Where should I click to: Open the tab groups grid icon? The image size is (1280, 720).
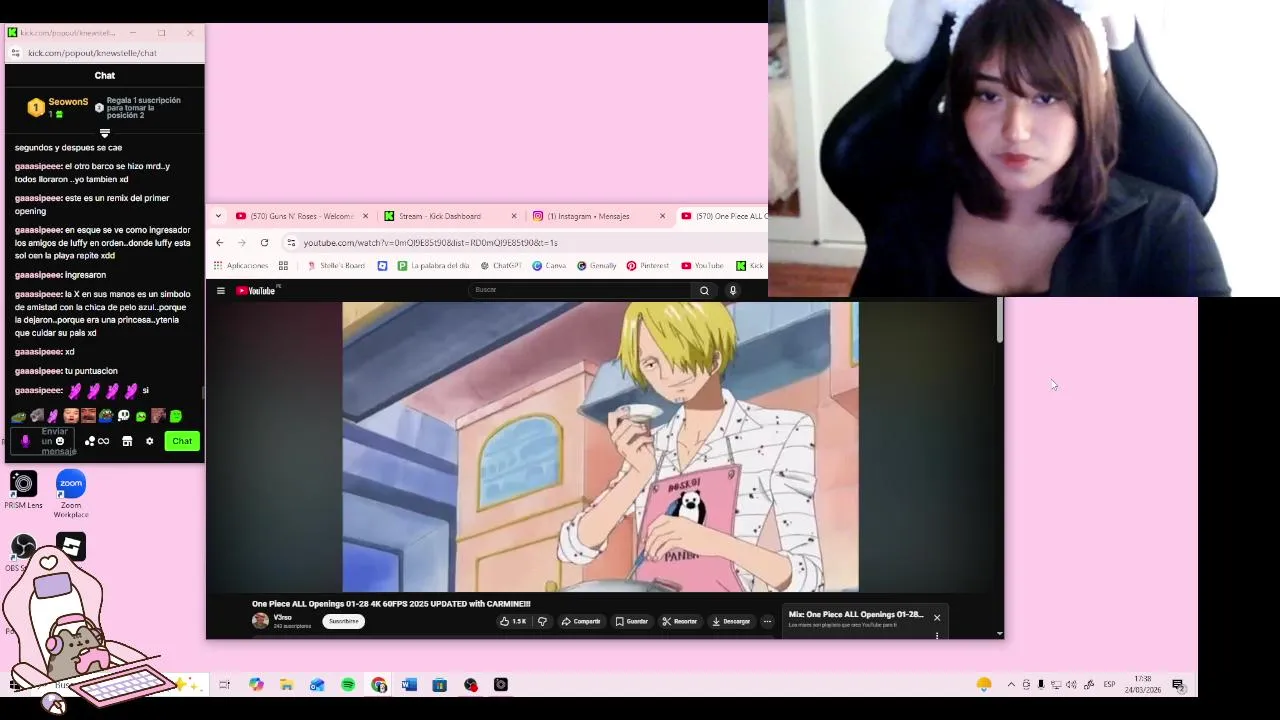283,266
